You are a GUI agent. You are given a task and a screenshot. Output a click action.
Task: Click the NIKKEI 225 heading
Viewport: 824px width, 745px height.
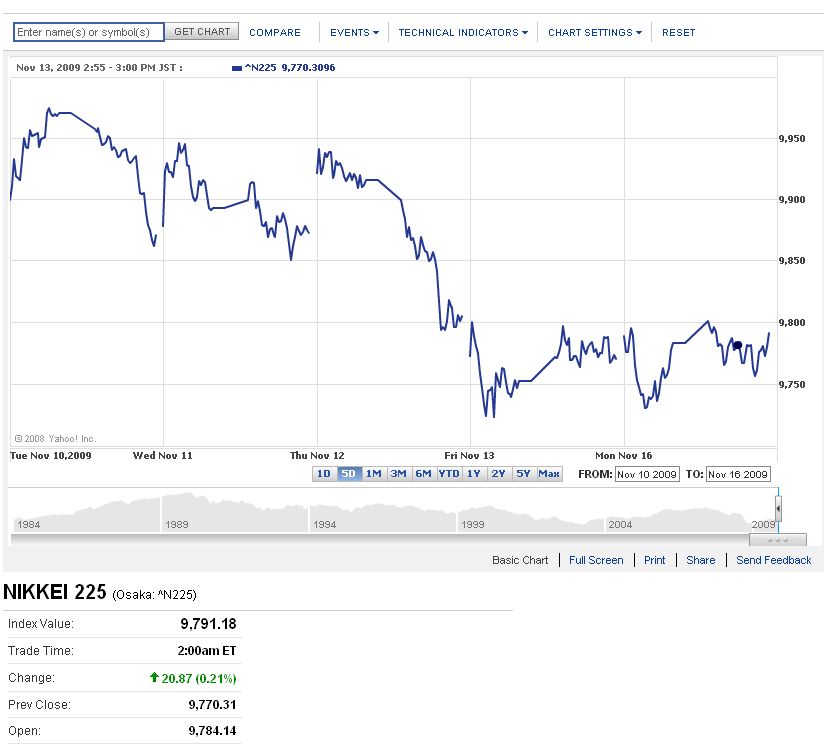coord(55,592)
